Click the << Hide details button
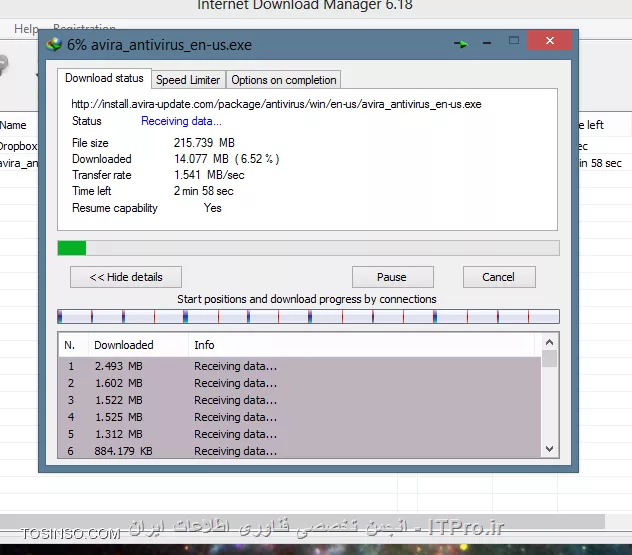 point(126,277)
